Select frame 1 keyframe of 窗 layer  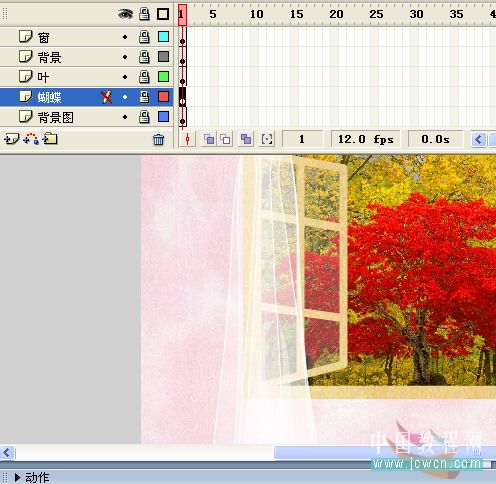tap(183, 37)
